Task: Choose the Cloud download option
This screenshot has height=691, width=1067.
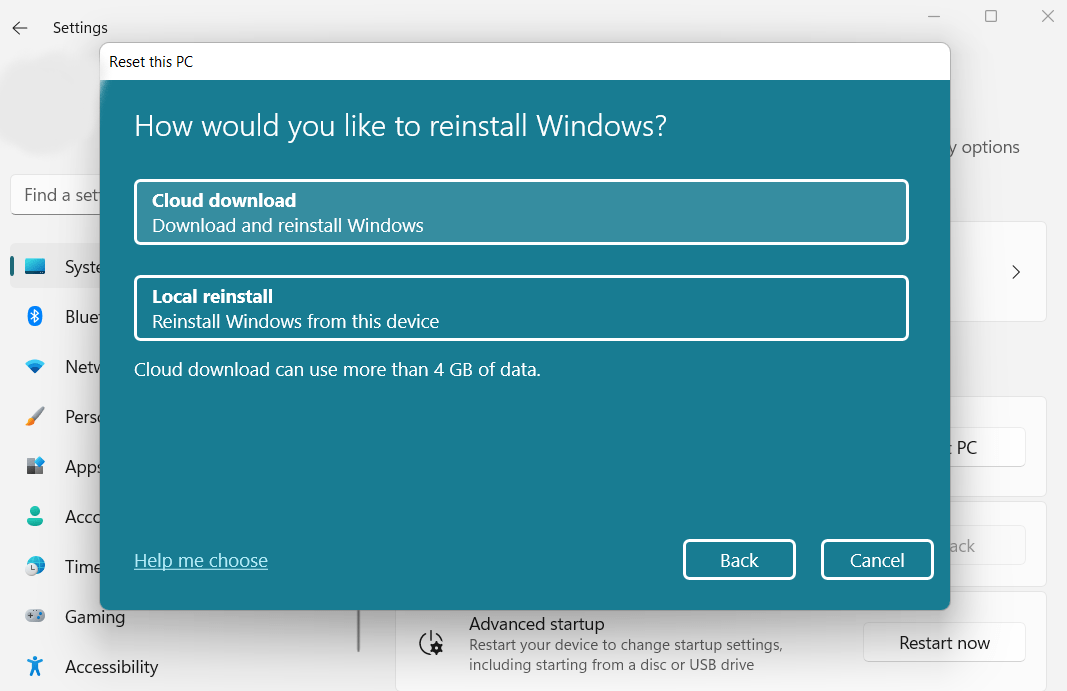Action: [521, 212]
